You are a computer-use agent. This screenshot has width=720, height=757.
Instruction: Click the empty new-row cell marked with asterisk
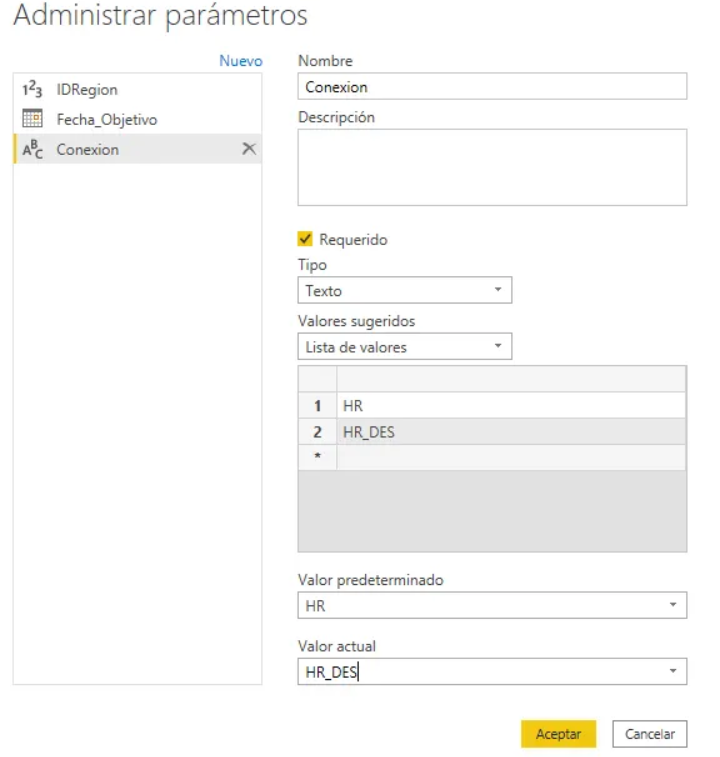510,458
